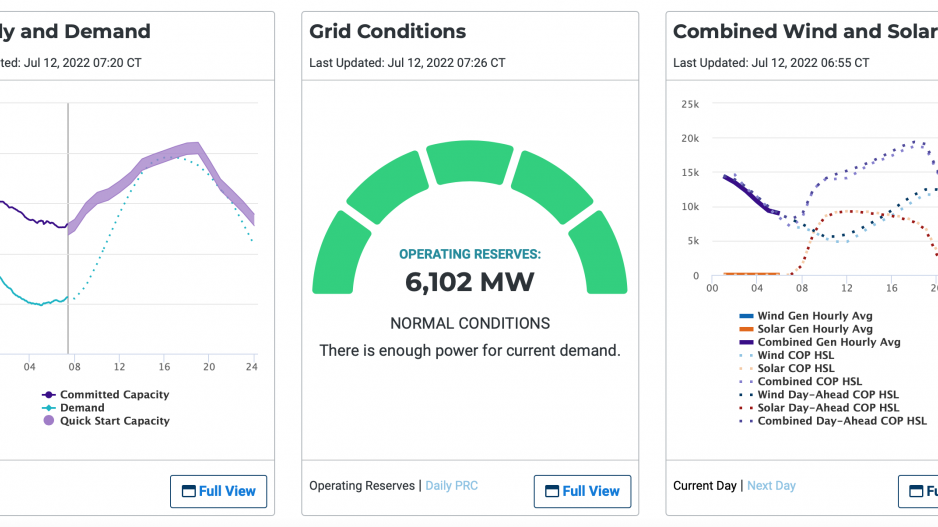Open Full View of Combined Wind and Solar
The height and width of the screenshot is (527, 938).
[x=918, y=491]
